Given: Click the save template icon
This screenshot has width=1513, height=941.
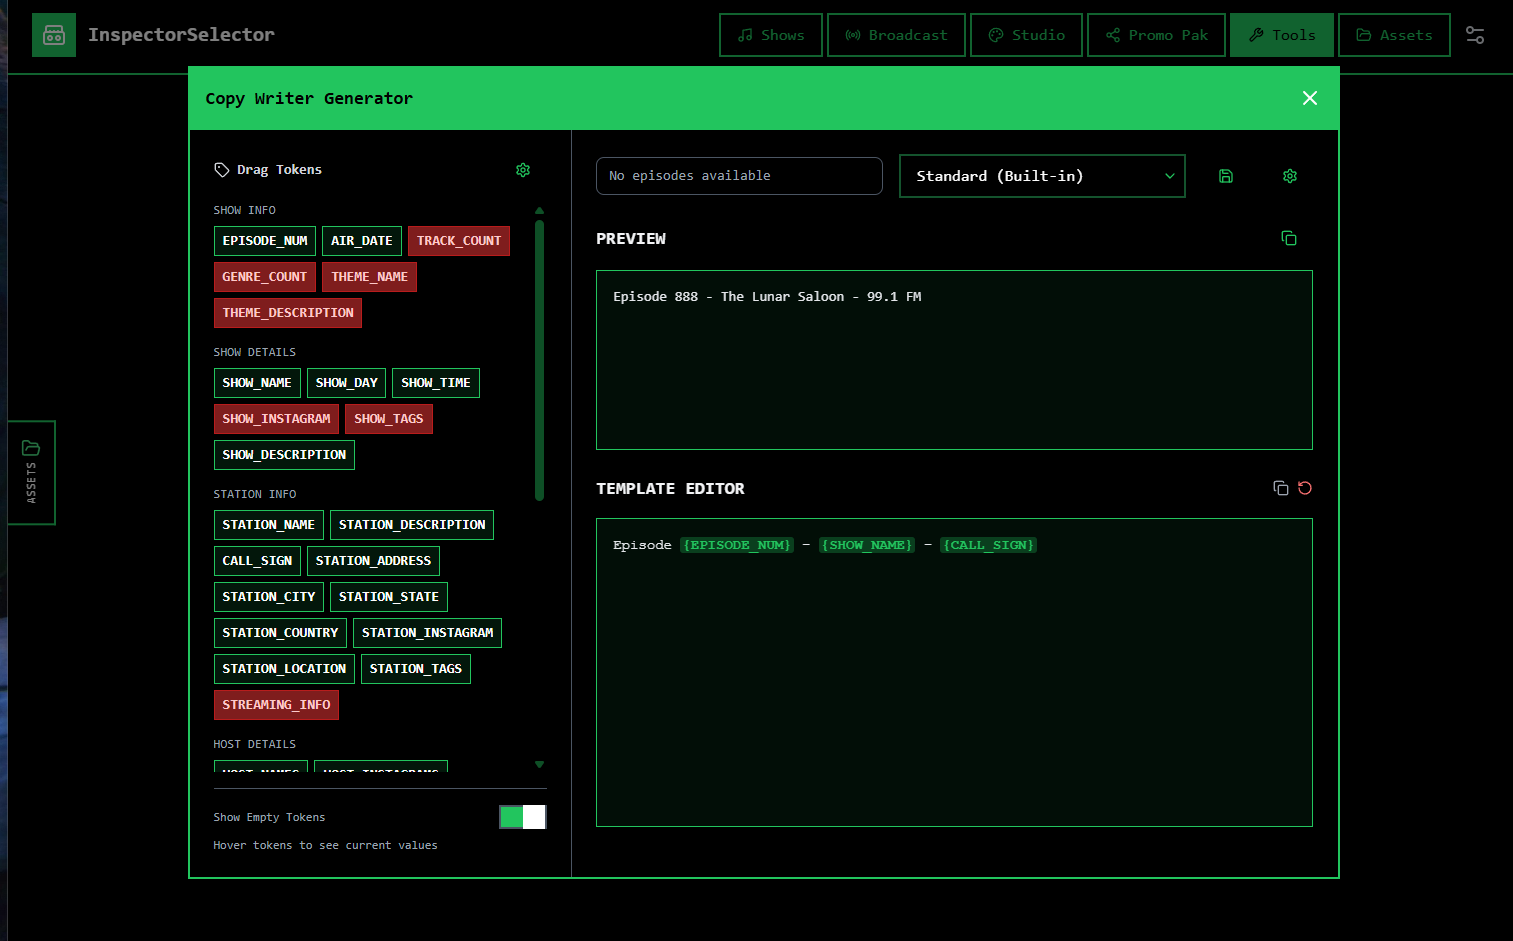Looking at the screenshot, I should (x=1225, y=176).
